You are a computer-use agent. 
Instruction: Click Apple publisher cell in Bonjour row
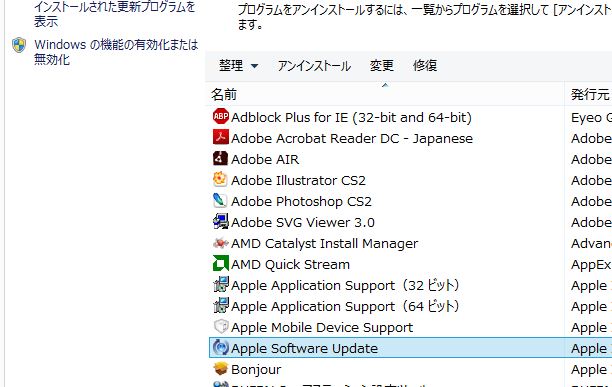point(591,369)
